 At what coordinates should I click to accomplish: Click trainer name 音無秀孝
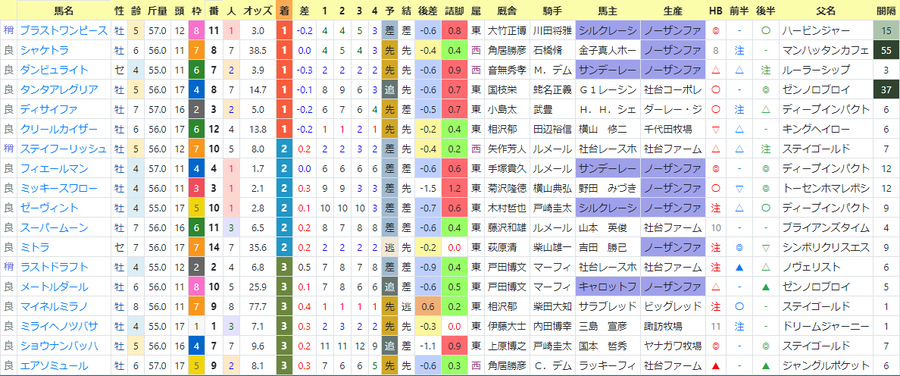tap(506, 70)
